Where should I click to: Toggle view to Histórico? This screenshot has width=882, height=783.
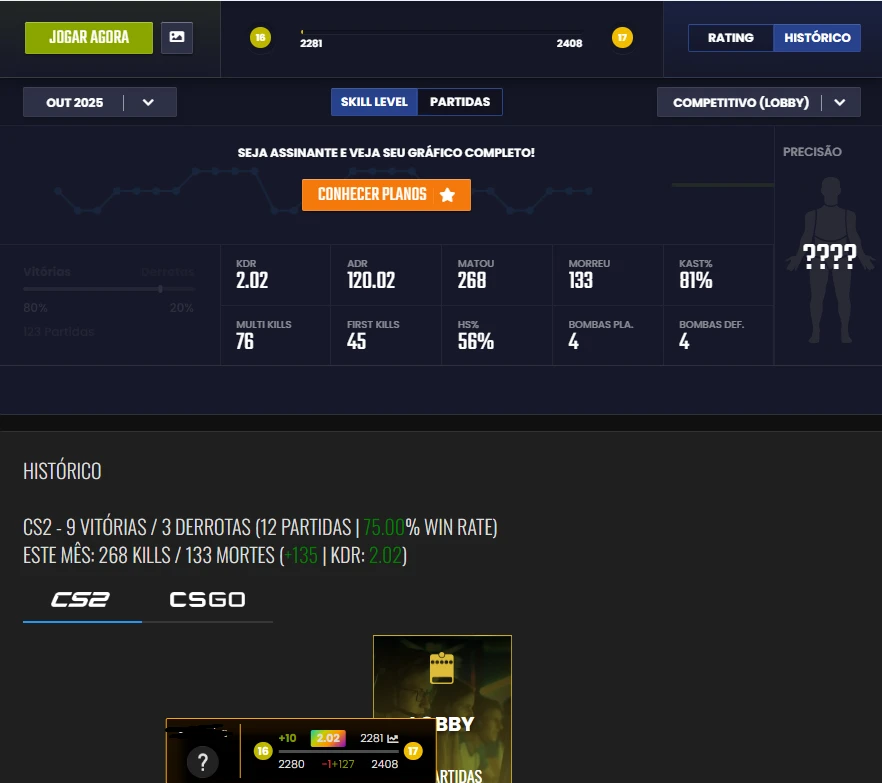tap(816, 38)
